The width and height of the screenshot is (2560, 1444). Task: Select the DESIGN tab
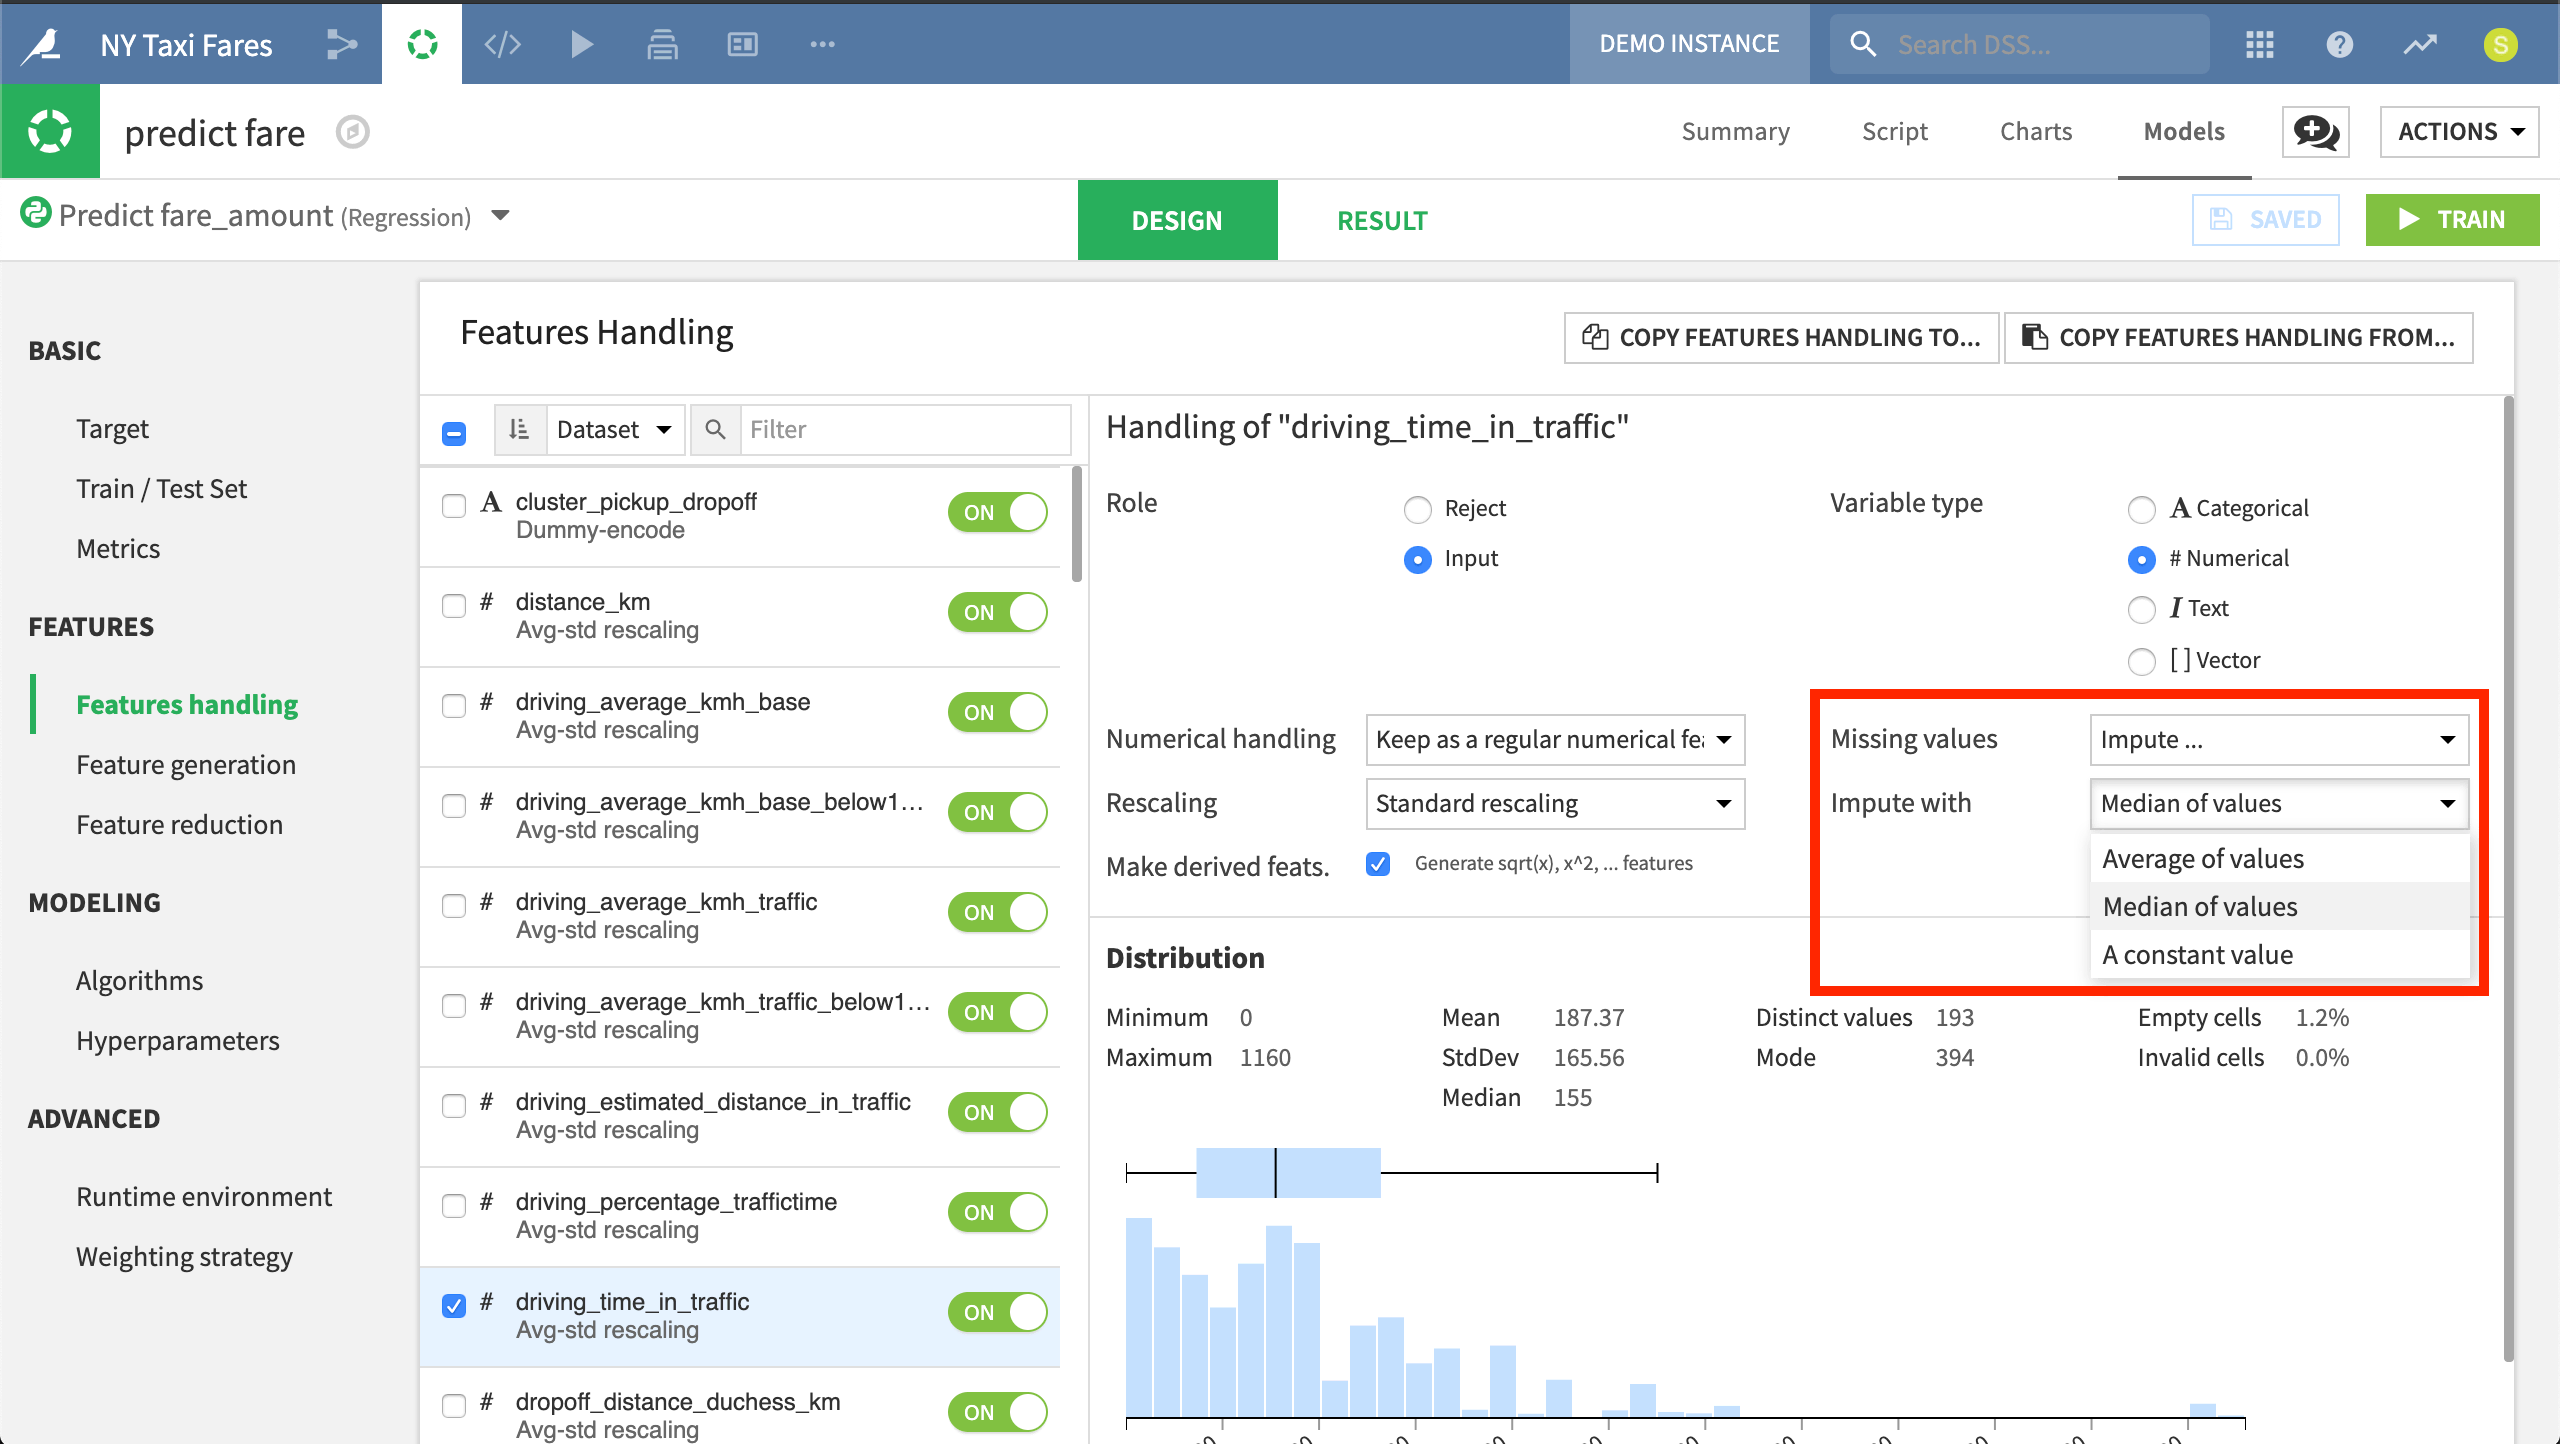coord(1177,220)
